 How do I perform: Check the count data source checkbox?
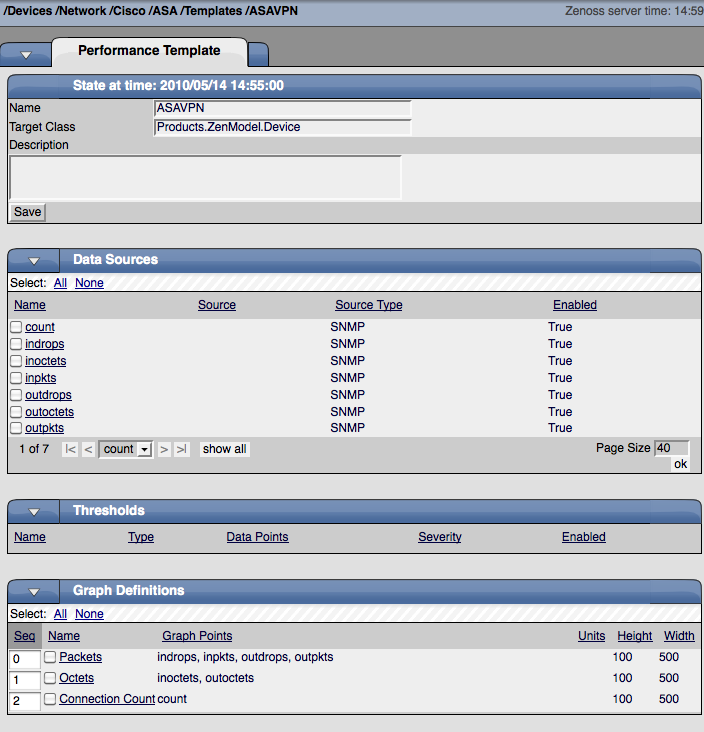click(x=16, y=327)
